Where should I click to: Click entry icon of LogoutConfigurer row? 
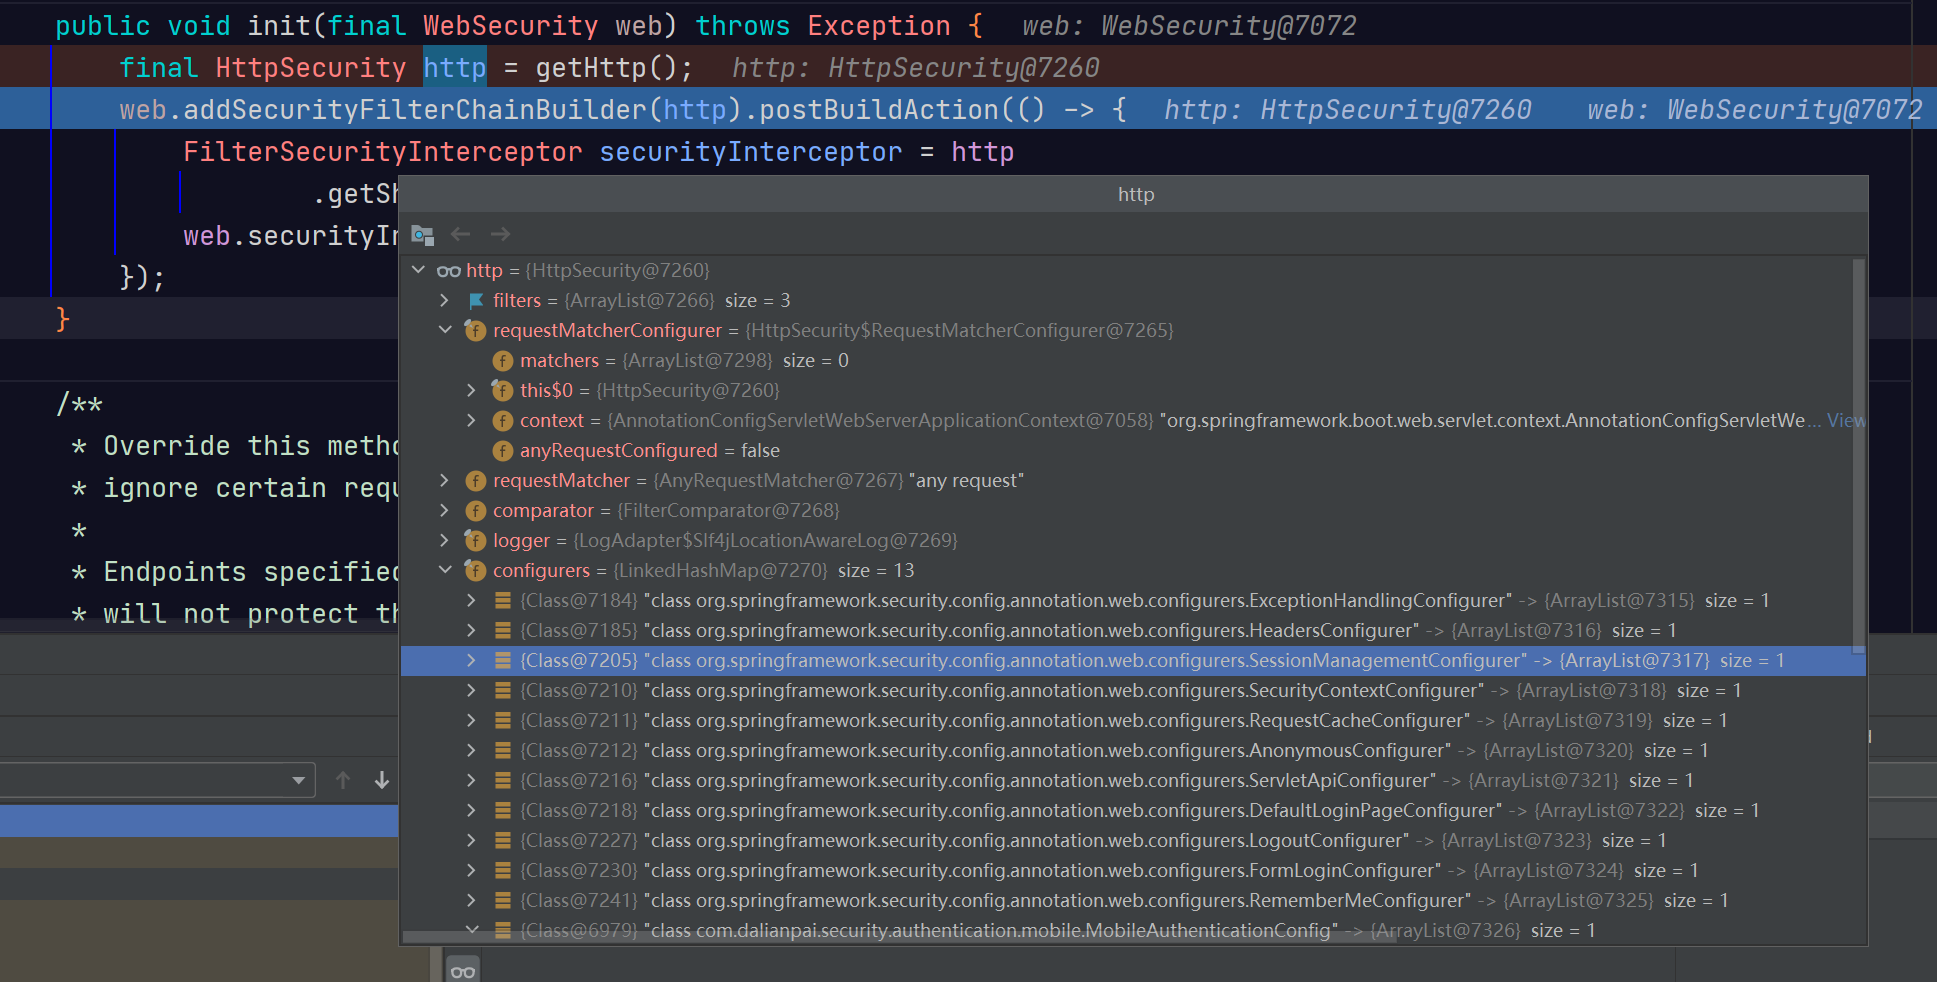tap(503, 840)
